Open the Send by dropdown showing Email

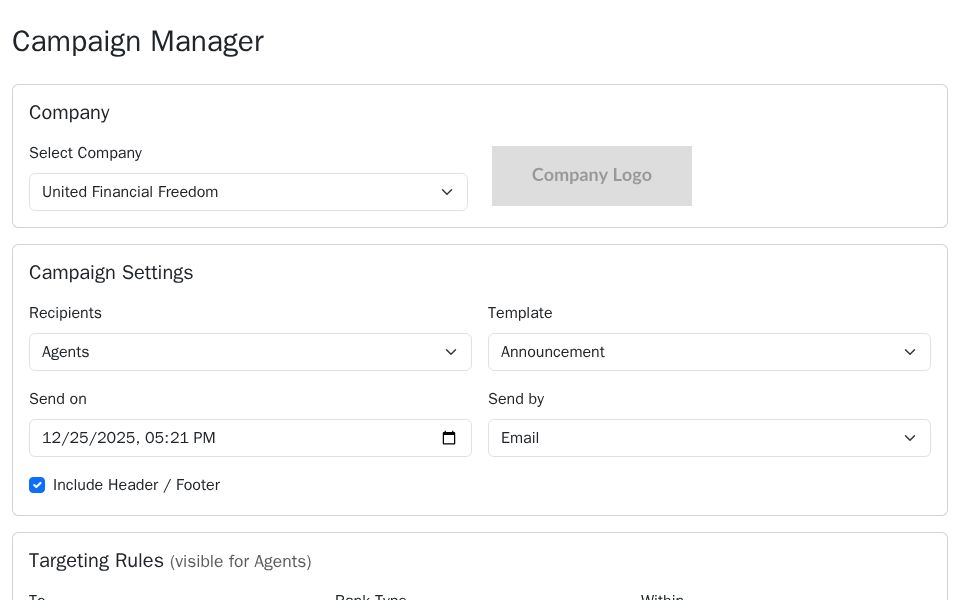click(709, 438)
